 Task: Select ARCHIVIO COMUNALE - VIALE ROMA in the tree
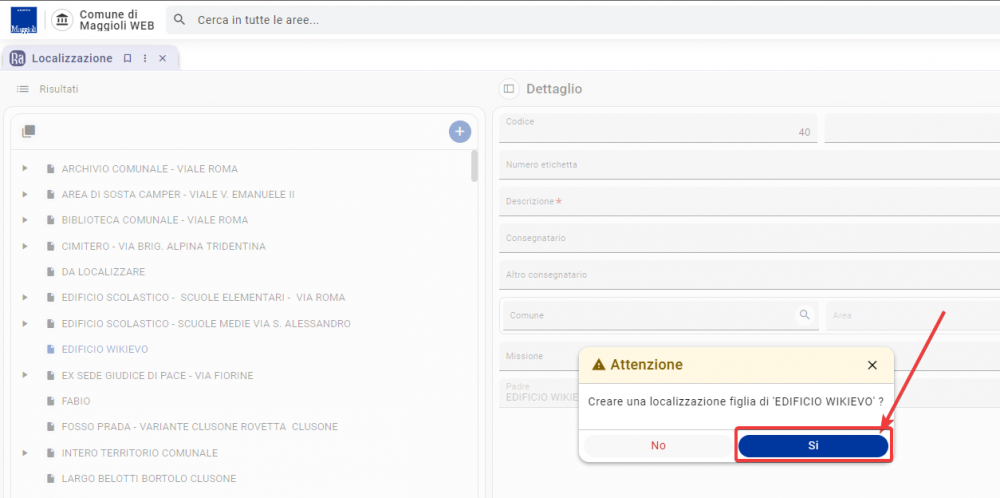[x=150, y=169]
